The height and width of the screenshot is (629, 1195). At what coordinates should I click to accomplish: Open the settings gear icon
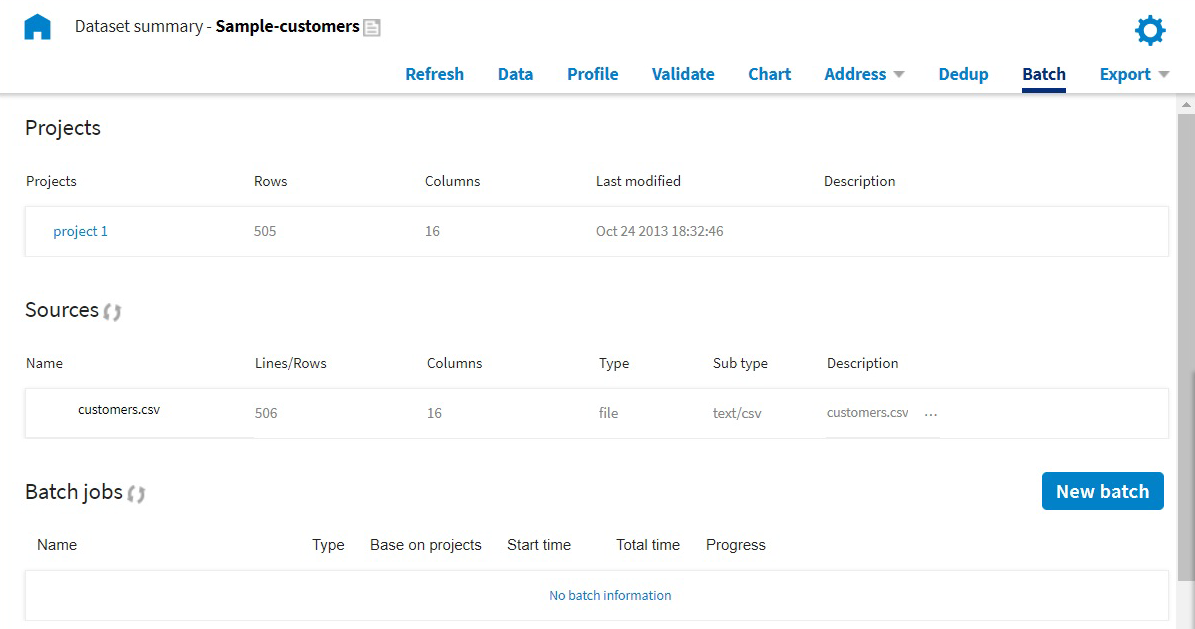[x=1150, y=30]
